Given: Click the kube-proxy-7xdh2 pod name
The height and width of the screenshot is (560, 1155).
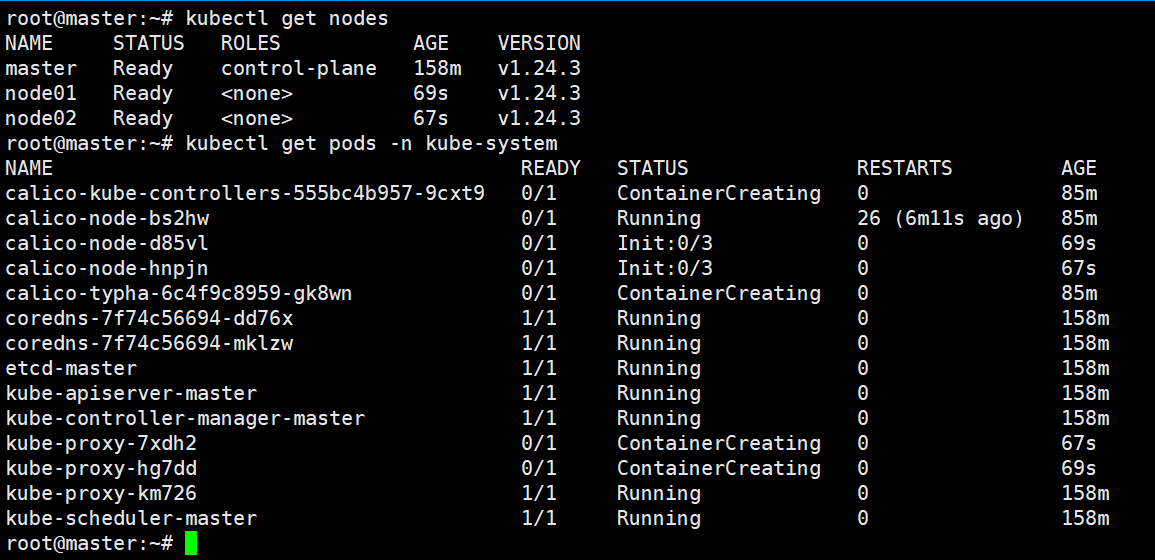Looking at the screenshot, I should [x=101, y=443].
